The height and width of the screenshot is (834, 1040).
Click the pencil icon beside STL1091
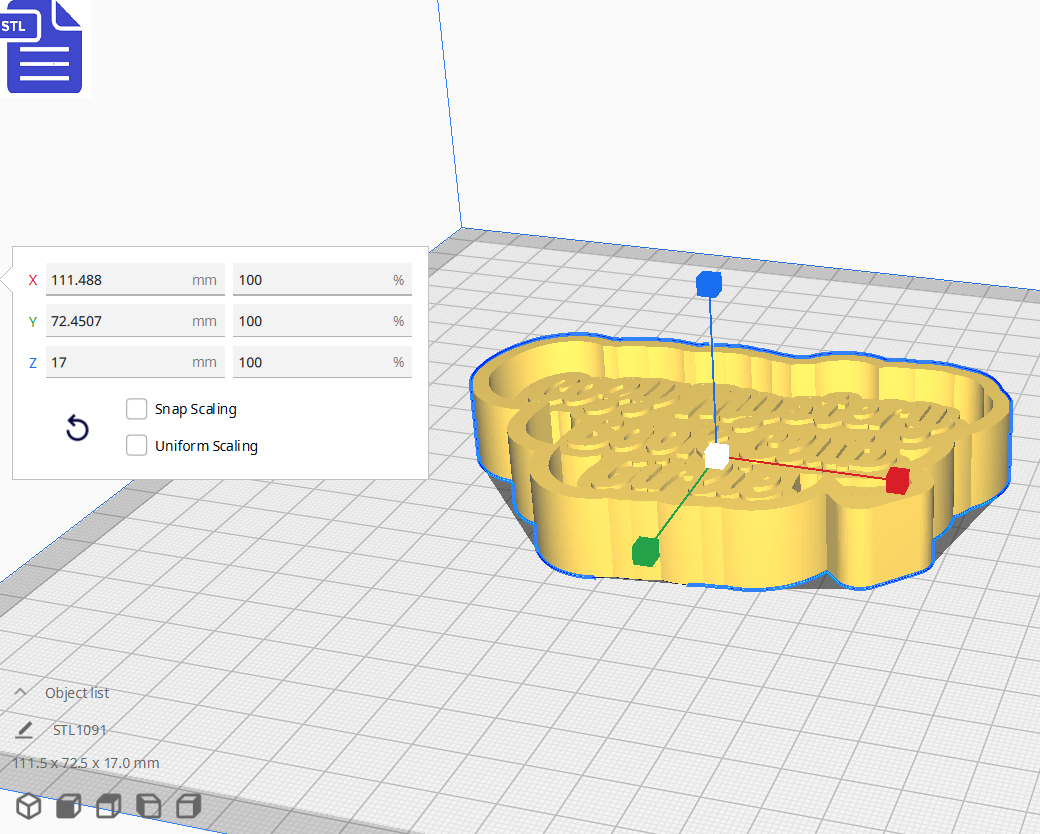pos(24,730)
